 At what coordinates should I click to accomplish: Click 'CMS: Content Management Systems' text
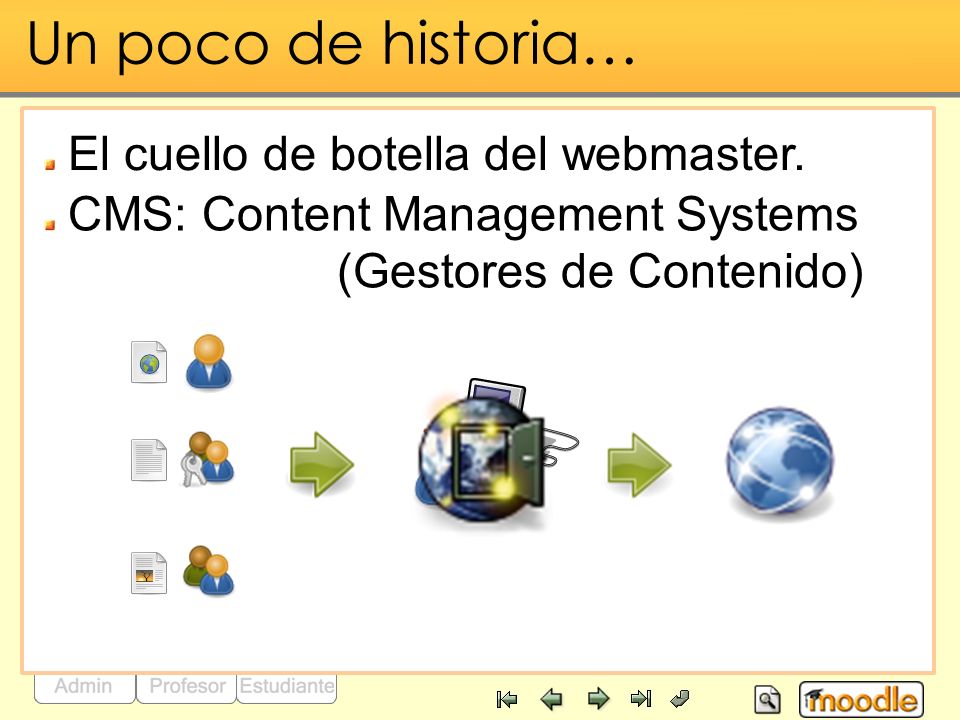click(463, 214)
